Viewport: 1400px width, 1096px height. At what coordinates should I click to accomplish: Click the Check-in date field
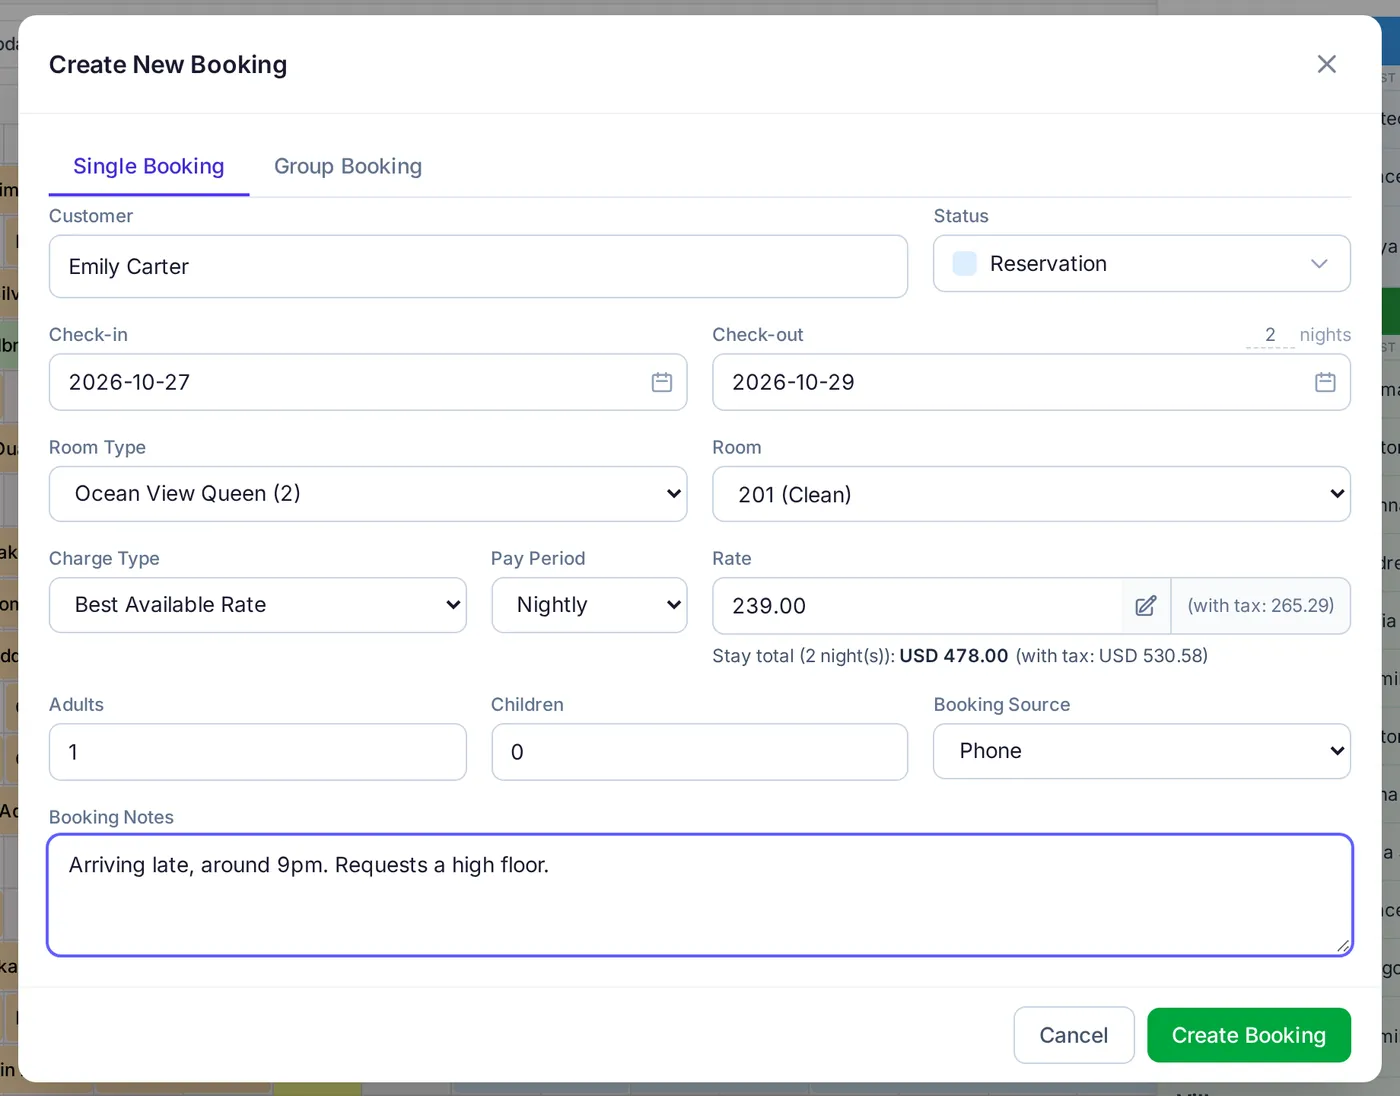click(368, 382)
